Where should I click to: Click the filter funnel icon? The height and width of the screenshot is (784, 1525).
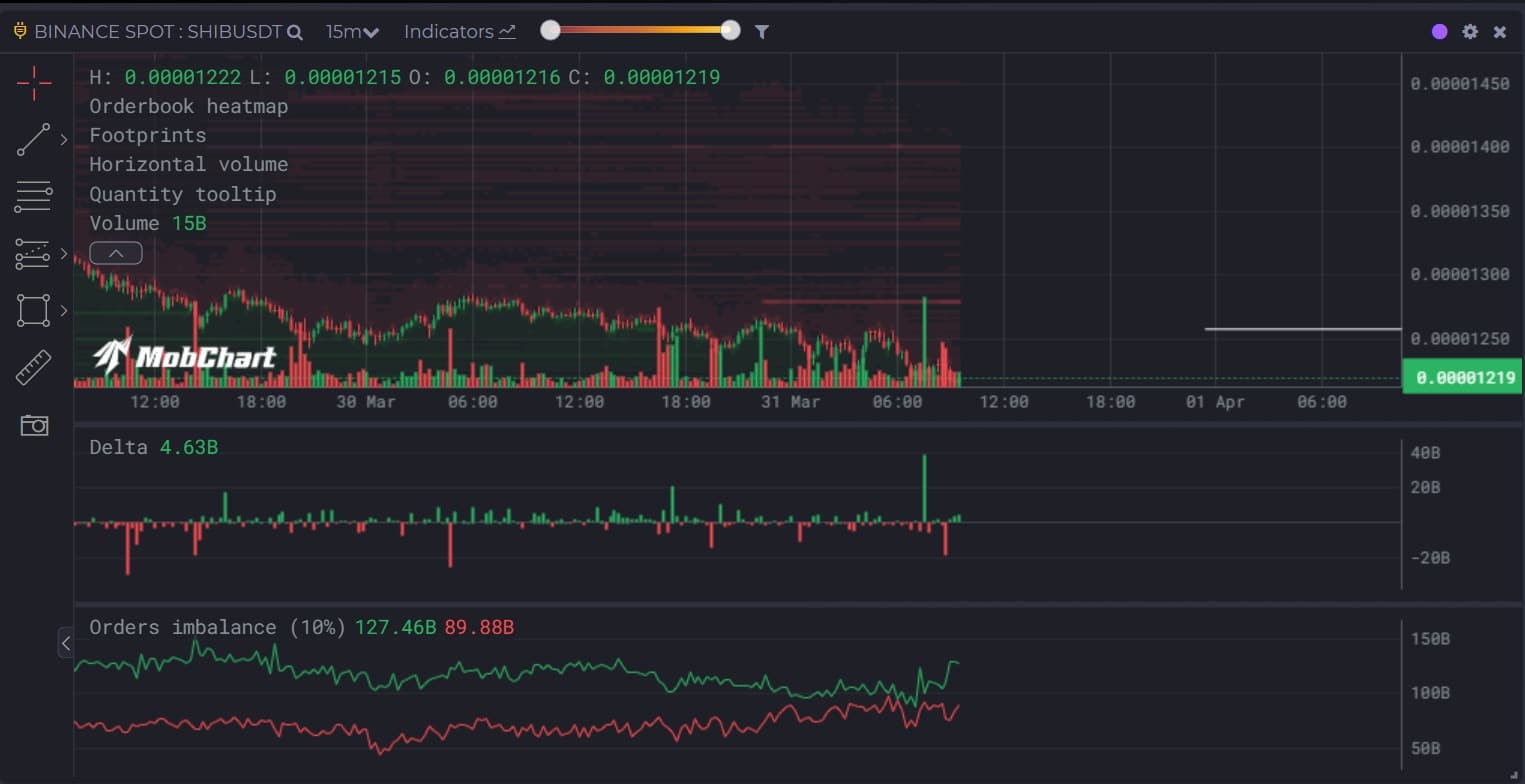(x=761, y=32)
